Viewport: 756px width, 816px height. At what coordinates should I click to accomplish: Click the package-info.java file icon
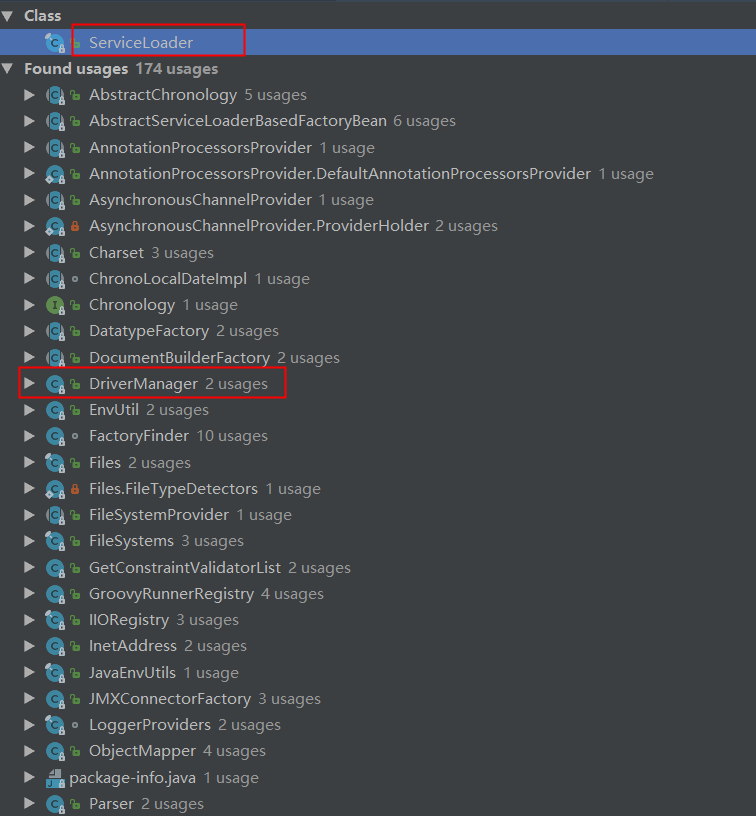coord(55,779)
